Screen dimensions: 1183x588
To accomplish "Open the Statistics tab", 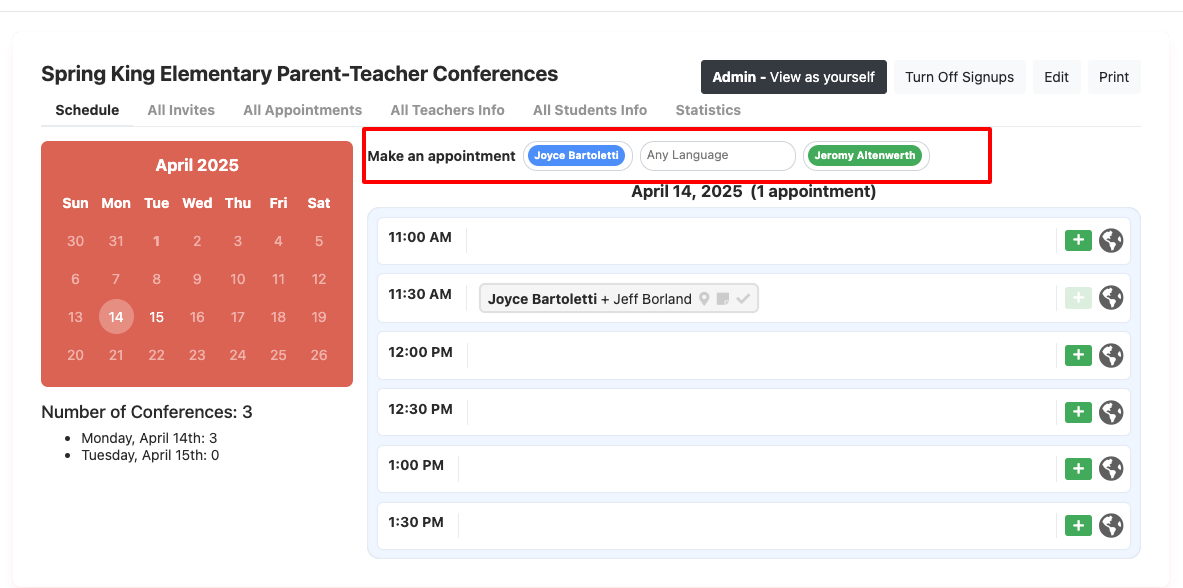I will tap(708, 110).
